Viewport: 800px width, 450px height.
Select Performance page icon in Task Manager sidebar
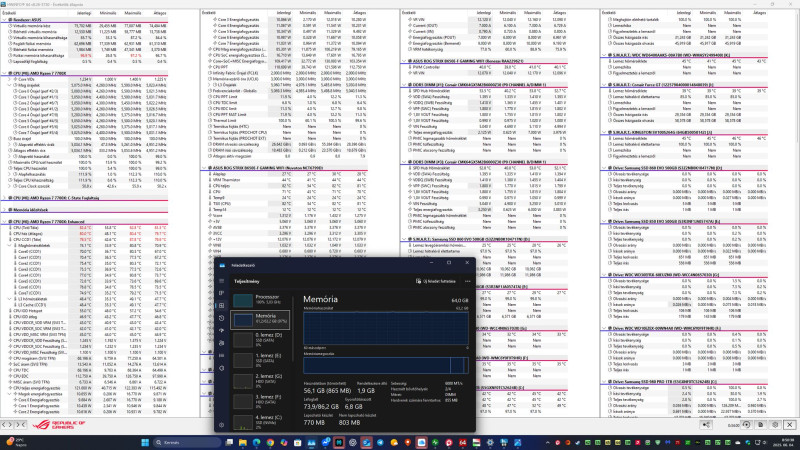pyautogui.click(x=221, y=306)
